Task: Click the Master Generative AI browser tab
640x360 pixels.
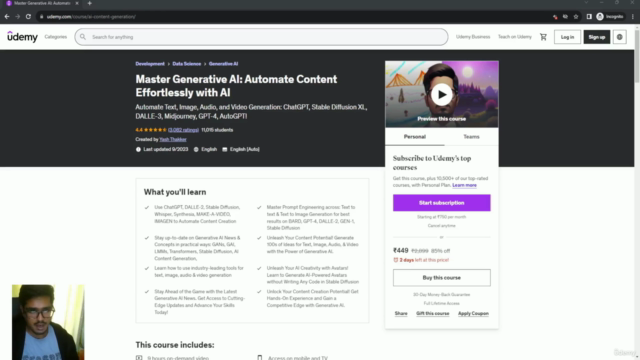Action: (42, 3)
